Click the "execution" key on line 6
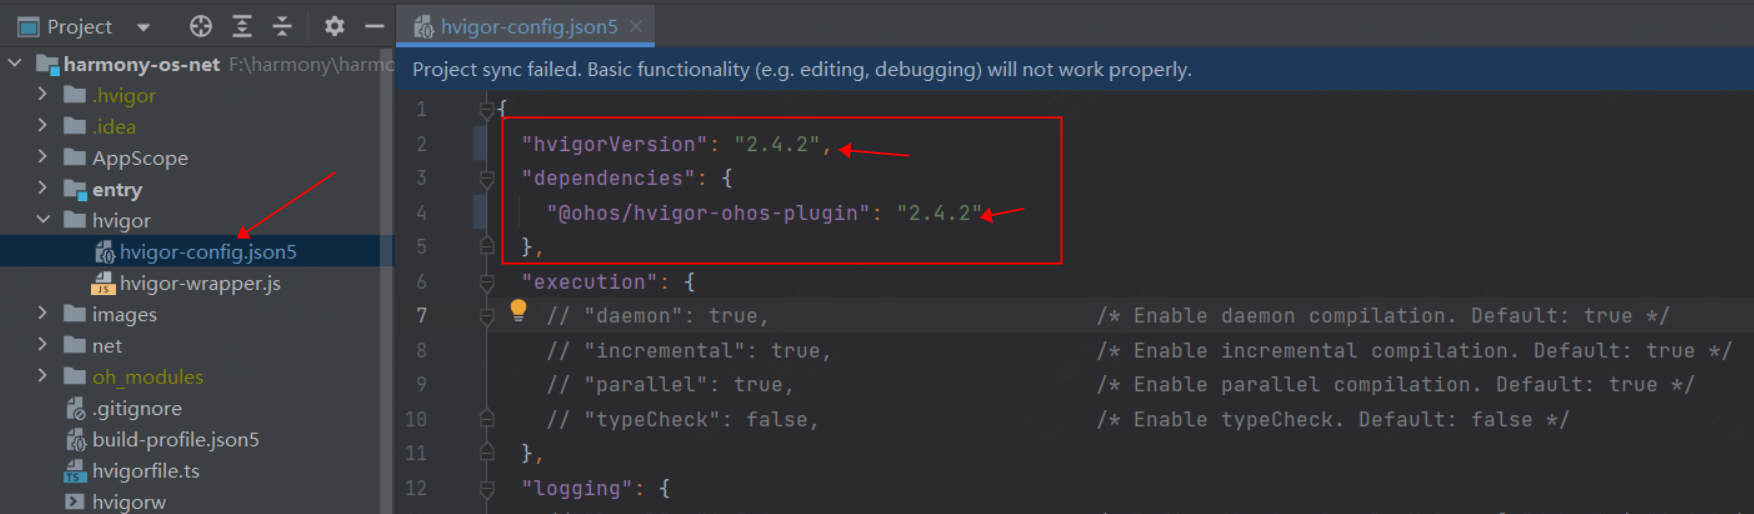This screenshot has height=514, width=1754. pos(589,282)
